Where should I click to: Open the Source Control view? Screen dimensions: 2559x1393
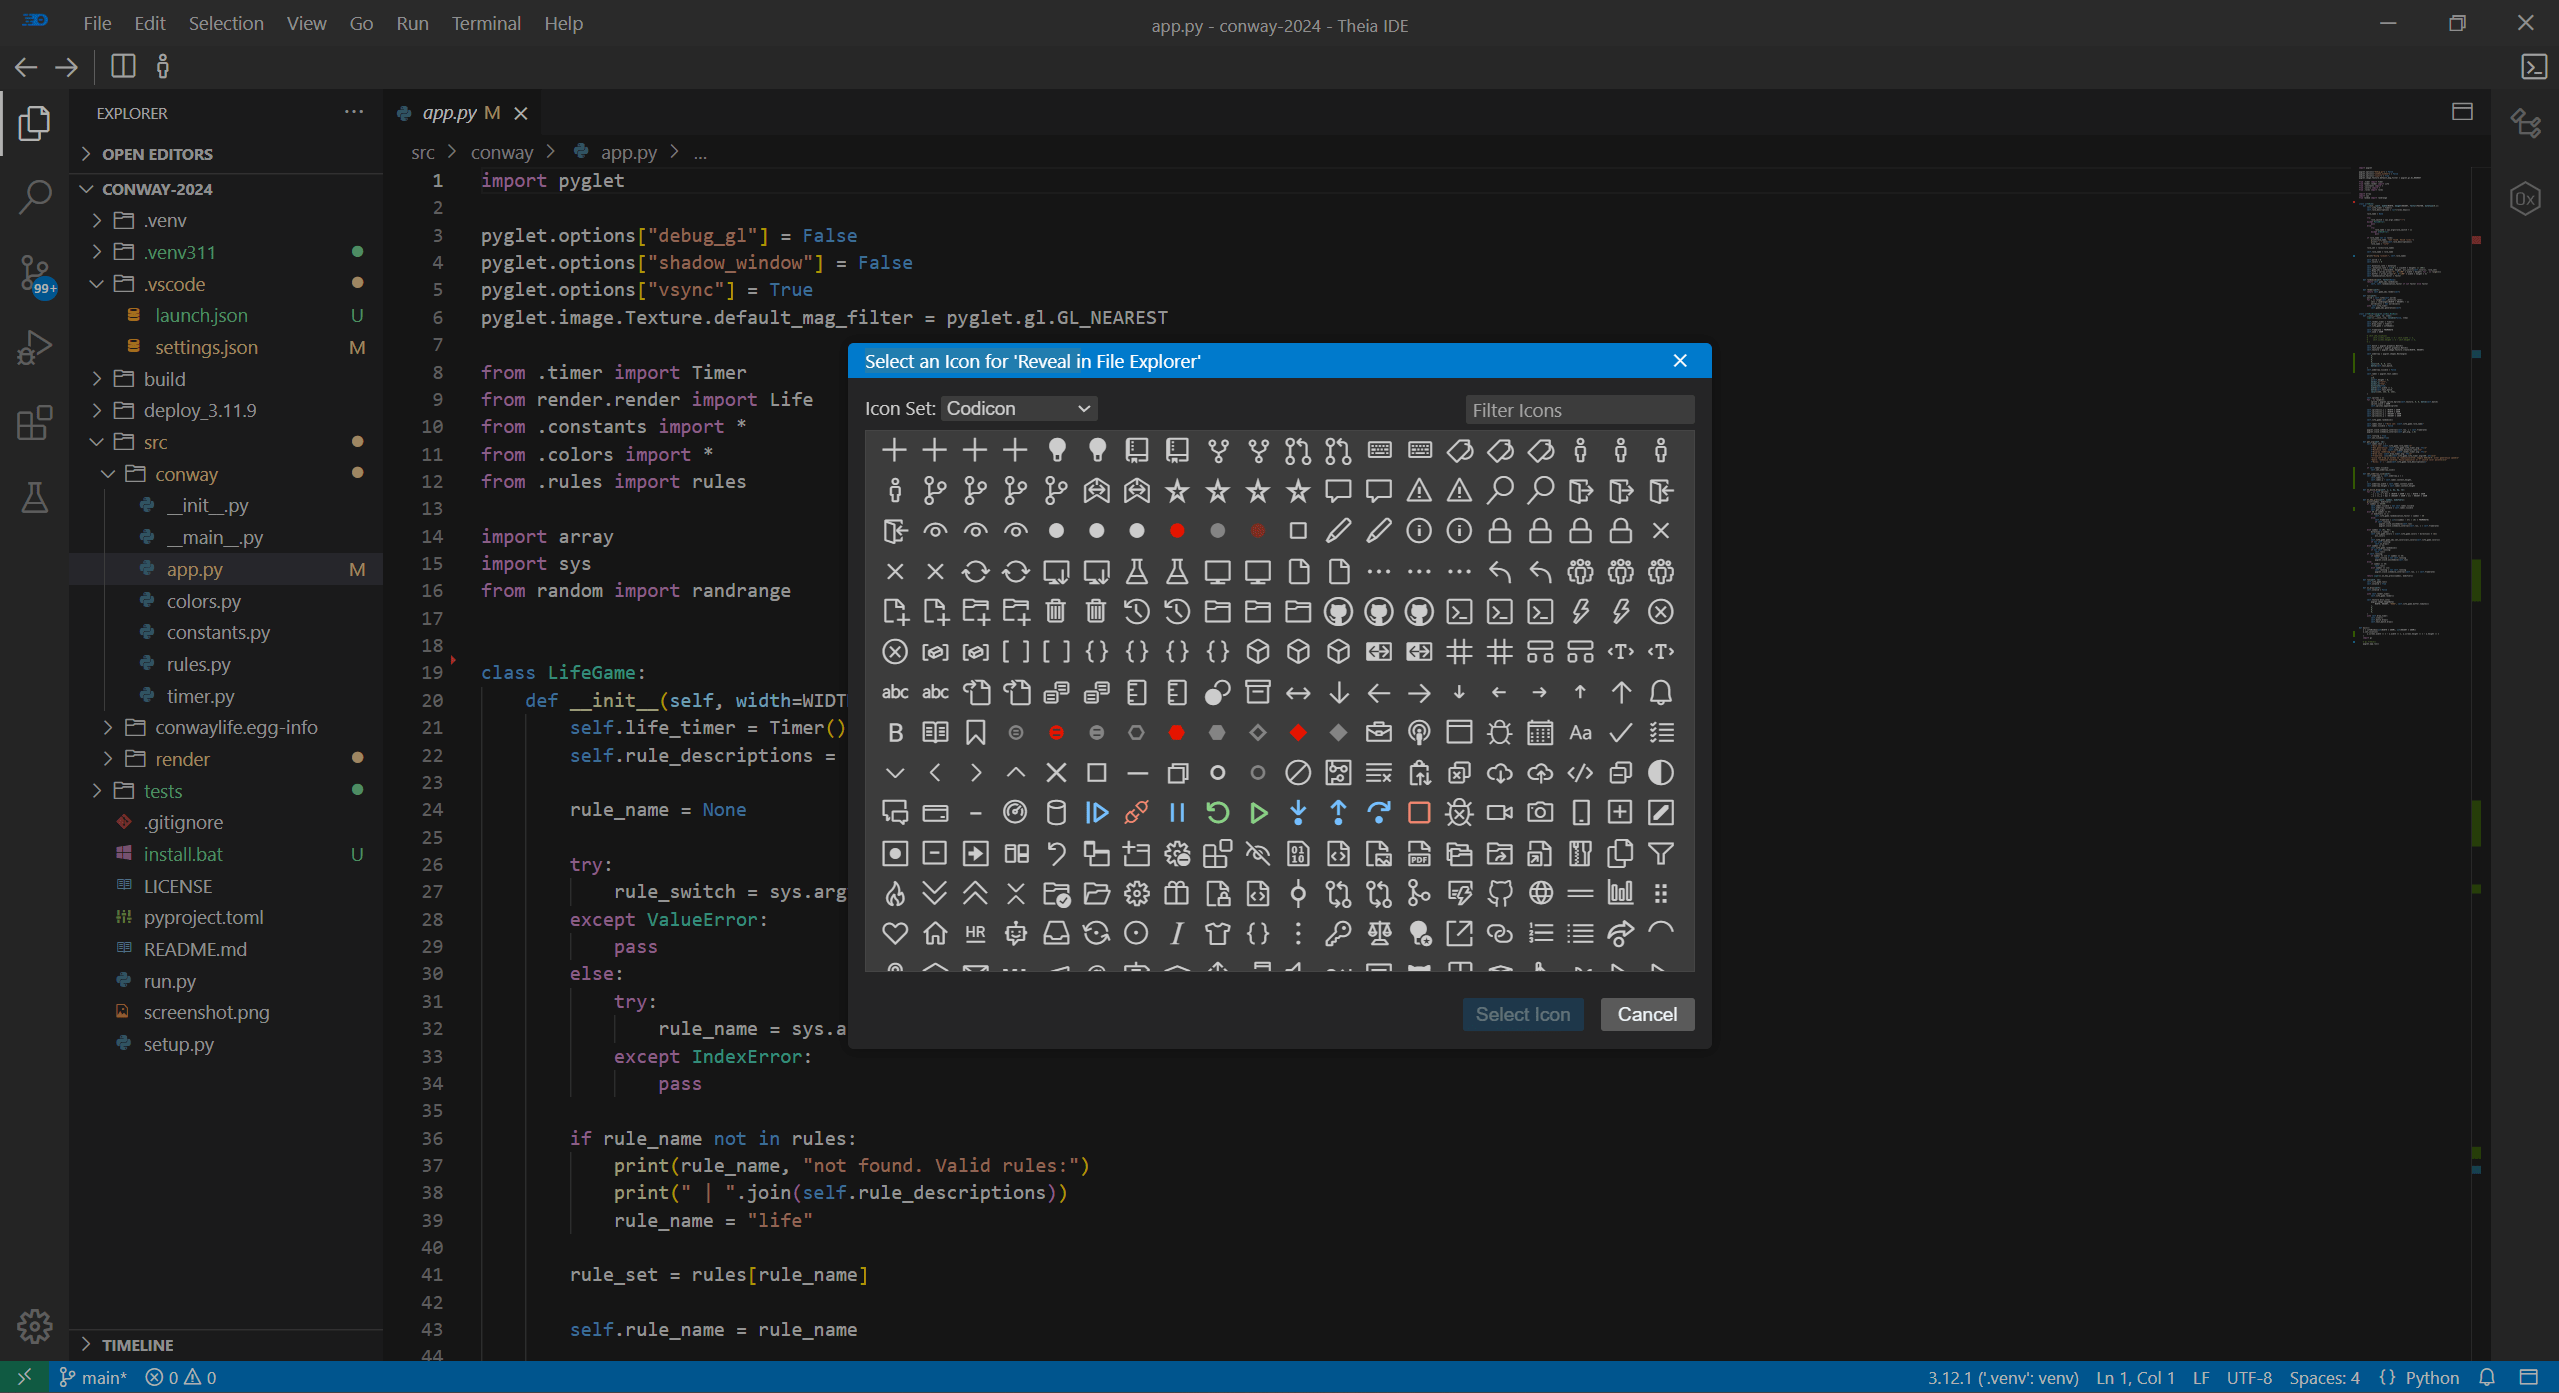[35, 273]
